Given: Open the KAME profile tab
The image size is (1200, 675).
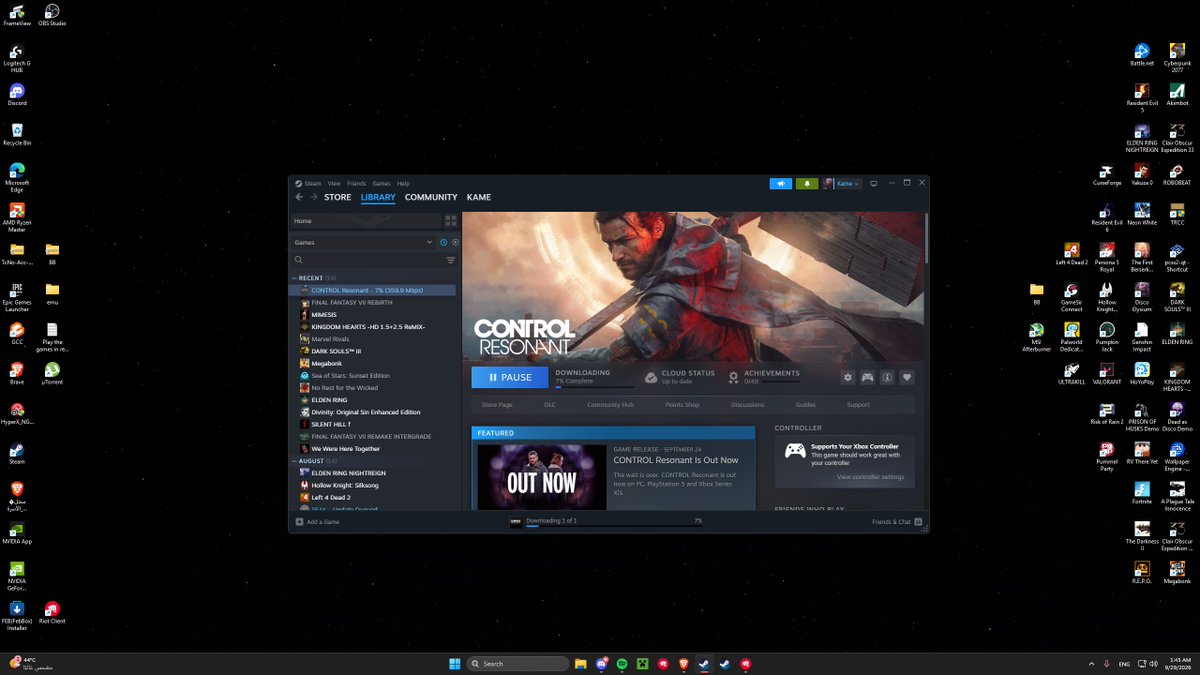Looking at the screenshot, I should tap(479, 197).
